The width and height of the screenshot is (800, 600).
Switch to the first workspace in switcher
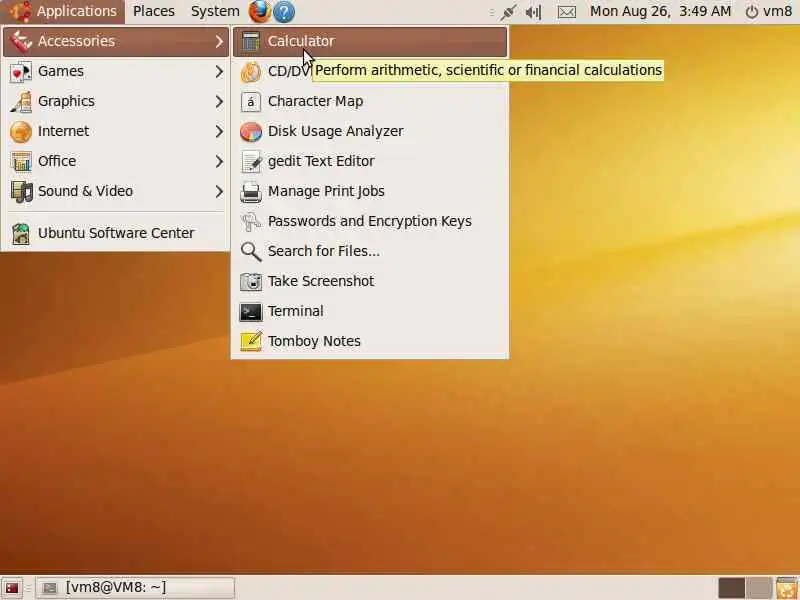[x=731, y=588]
